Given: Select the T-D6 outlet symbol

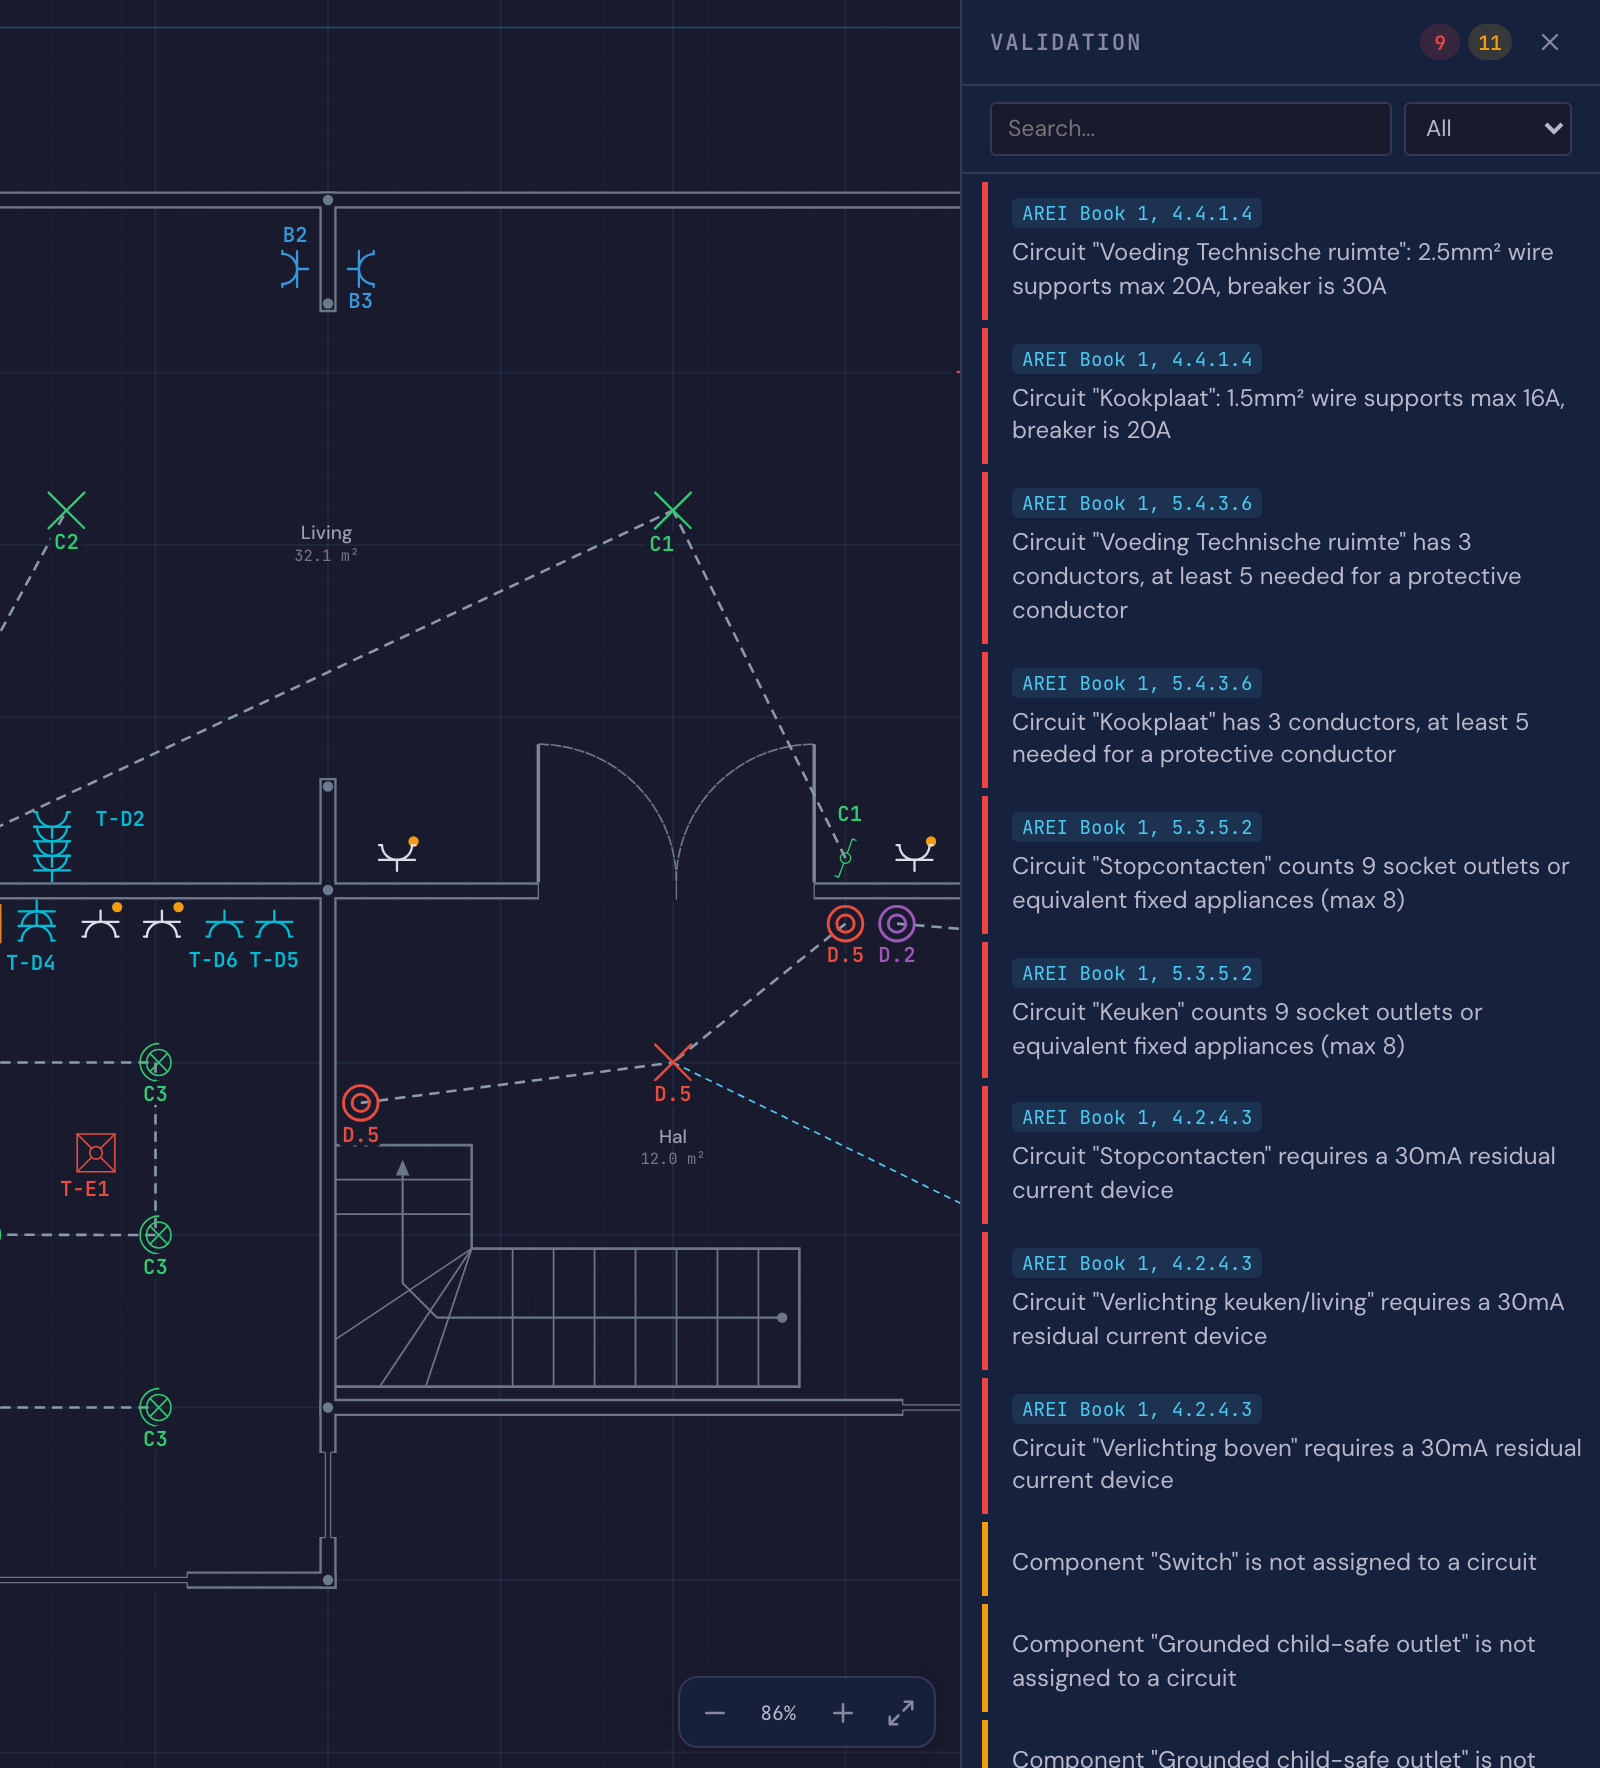Looking at the screenshot, I should pos(224,925).
